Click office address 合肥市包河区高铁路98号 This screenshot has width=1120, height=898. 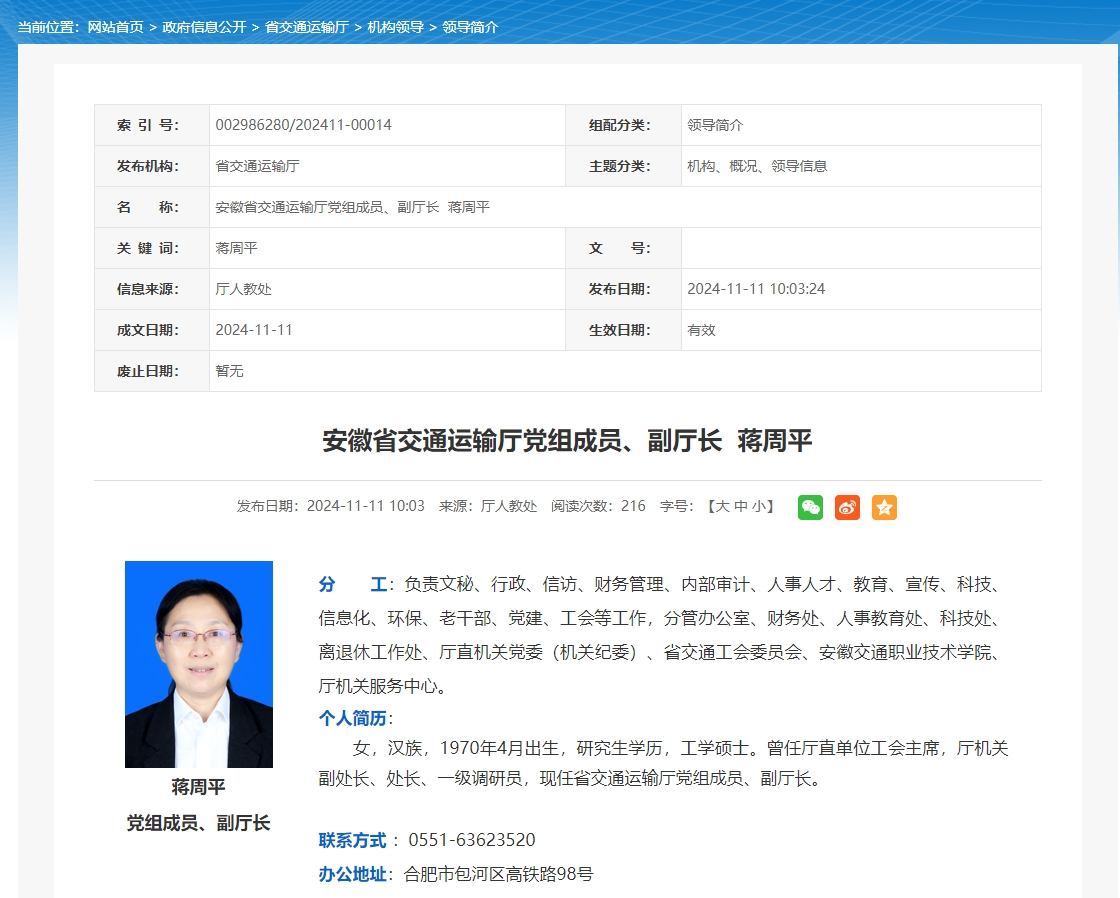(x=498, y=874)
